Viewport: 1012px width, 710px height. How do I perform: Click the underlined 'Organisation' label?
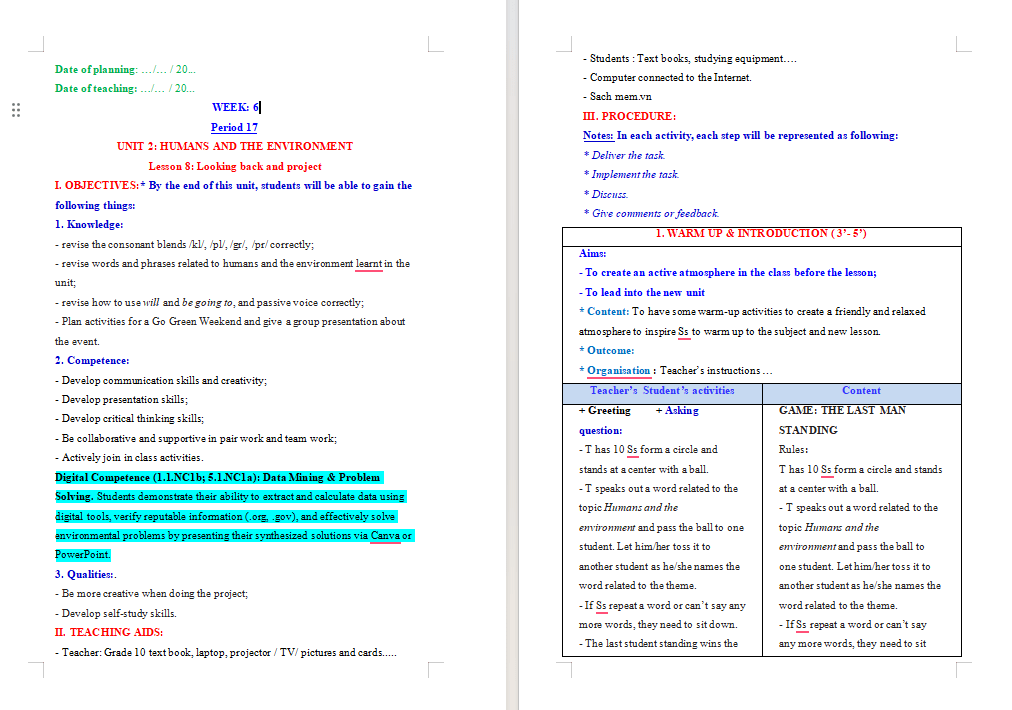click(618, 370)
